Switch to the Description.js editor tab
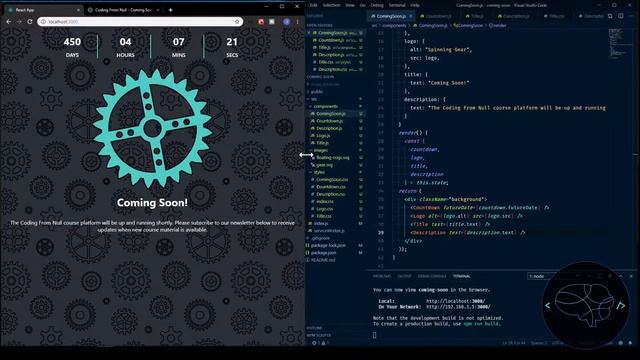Viewport: 640px width, 360px height. pos(515,16)
